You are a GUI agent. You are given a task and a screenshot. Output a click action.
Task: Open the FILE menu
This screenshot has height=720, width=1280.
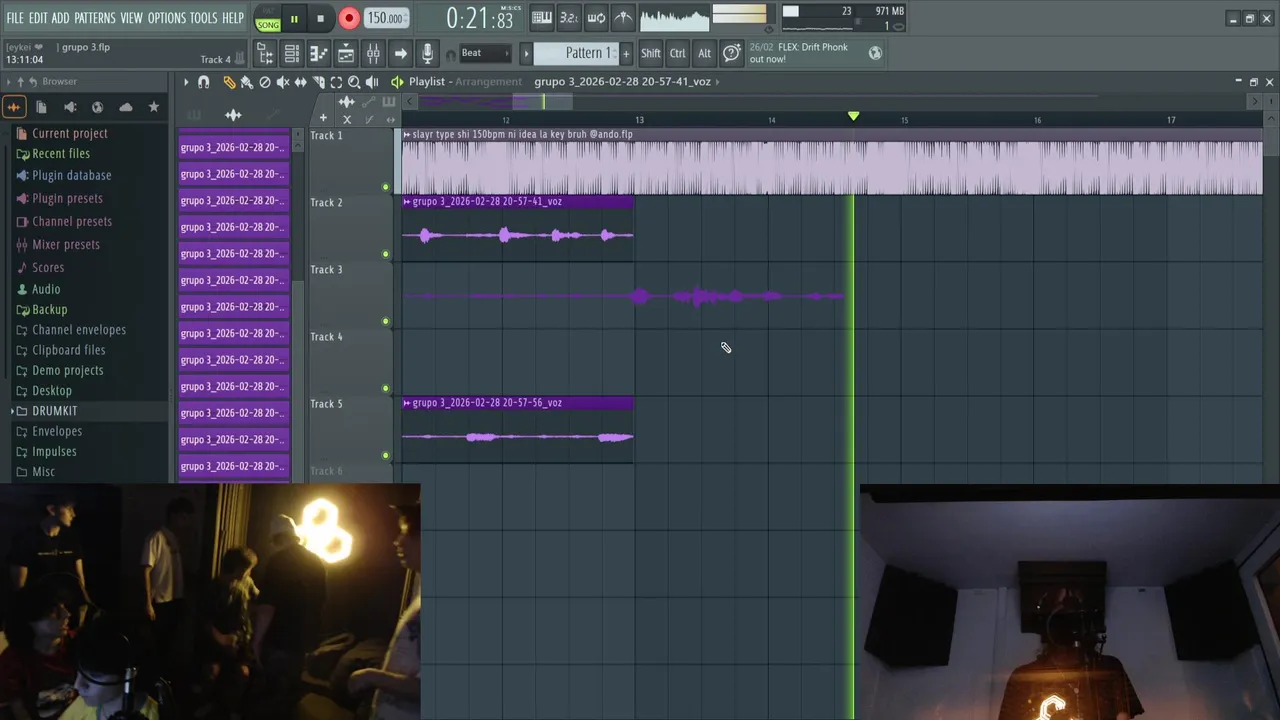pos(15,18)
